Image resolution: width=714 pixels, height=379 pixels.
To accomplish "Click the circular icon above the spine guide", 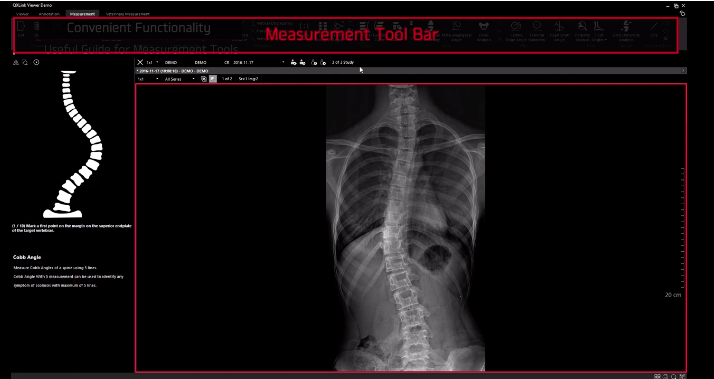I will click(x=36, y=62).
